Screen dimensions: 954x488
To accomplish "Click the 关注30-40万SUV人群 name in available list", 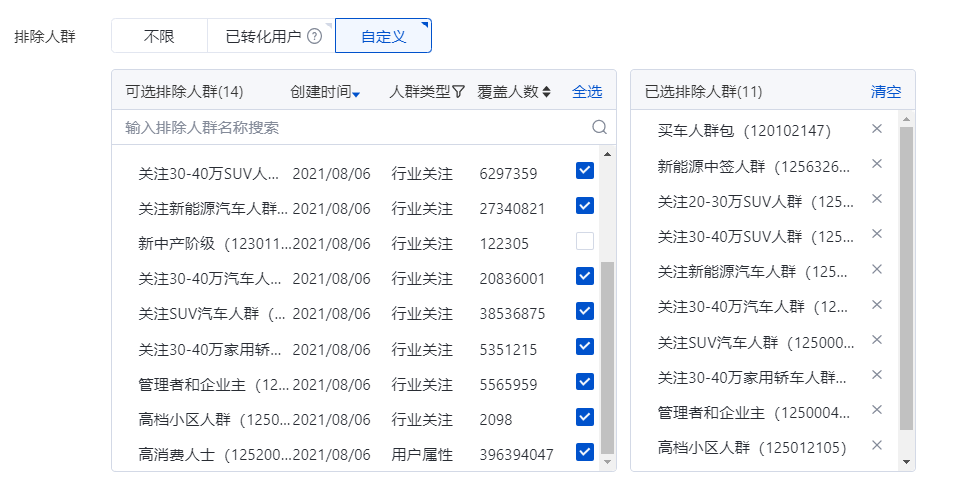I will pyautogui.click(x=209, y=174).
